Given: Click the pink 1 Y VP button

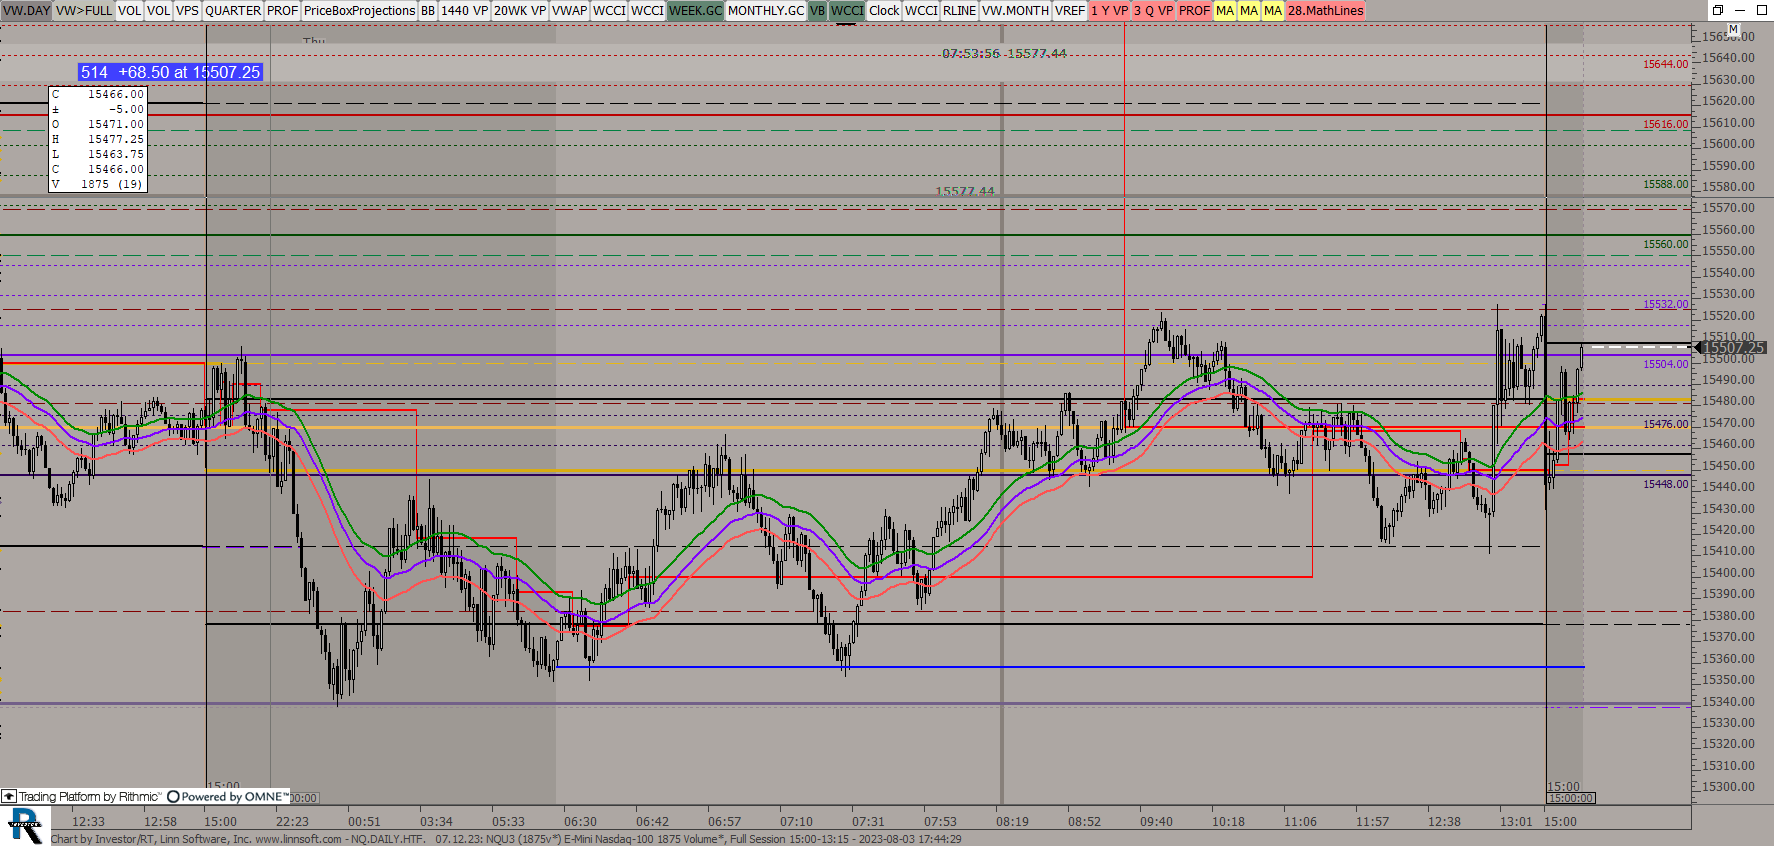Looking at the screenshot, I should 1109,10.
